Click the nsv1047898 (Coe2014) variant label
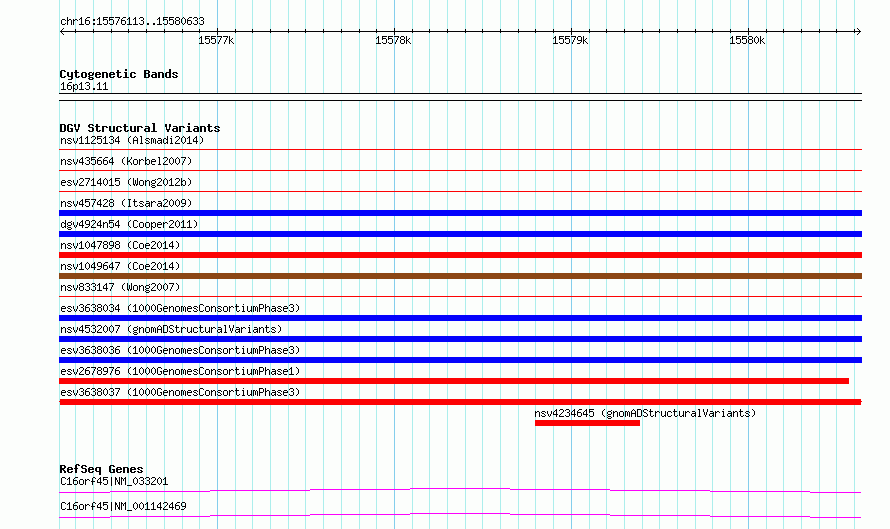 [x=120, y=245]
